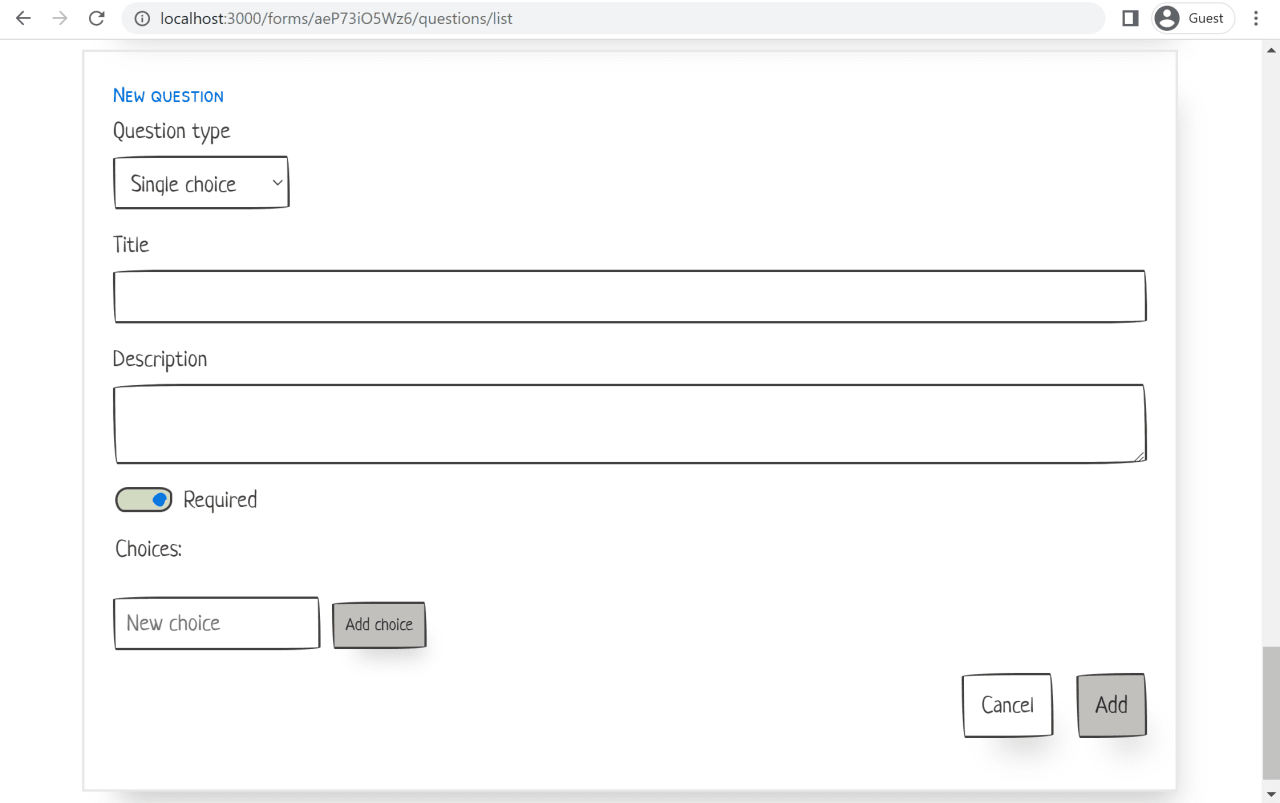Click the browser forward navigation arrow
1280x803 pixels.
(x=60, y=18)
